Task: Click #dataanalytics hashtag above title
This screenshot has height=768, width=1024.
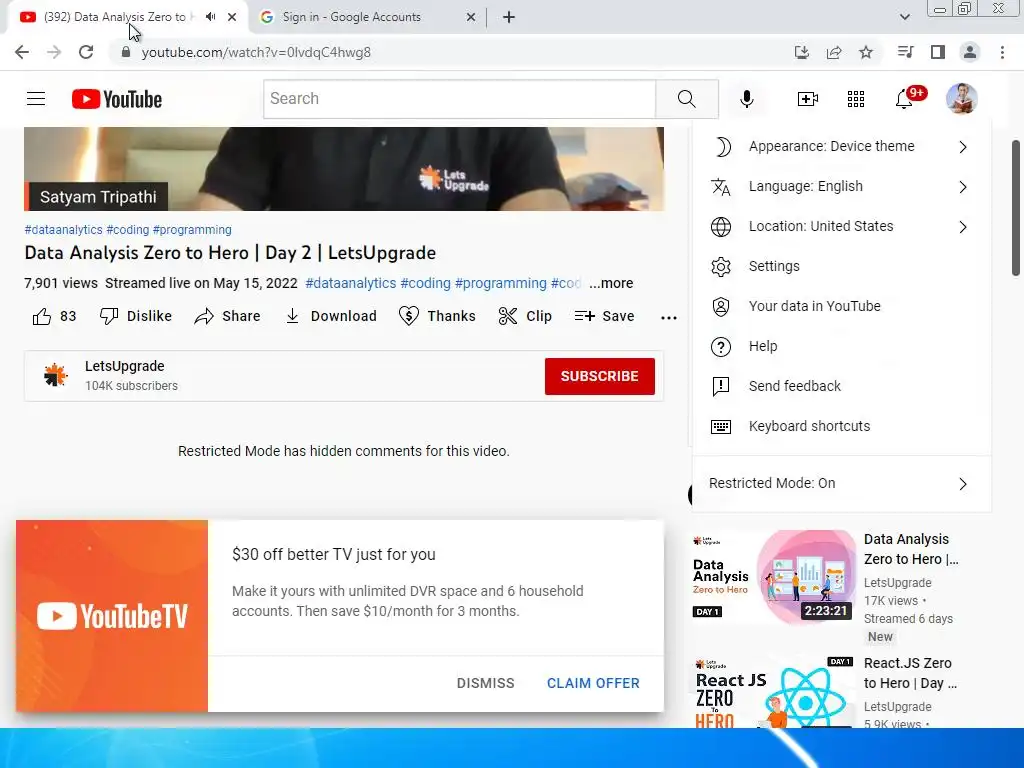Action: (x=63, y=230)
